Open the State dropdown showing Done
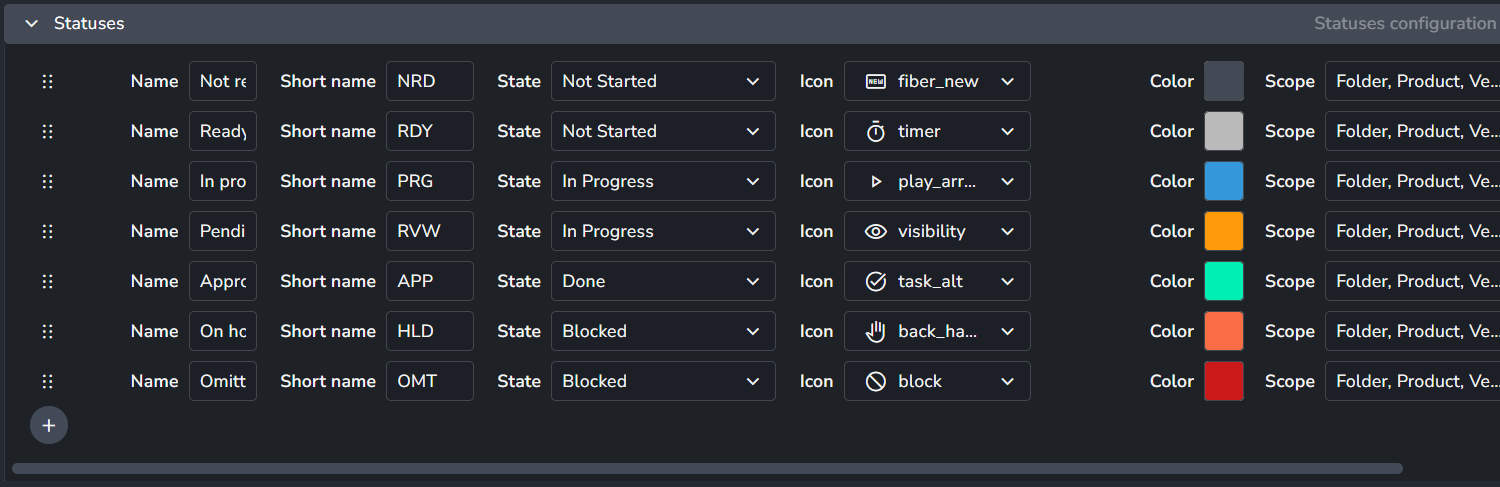 pyautogui.click(x=663, y=281)
